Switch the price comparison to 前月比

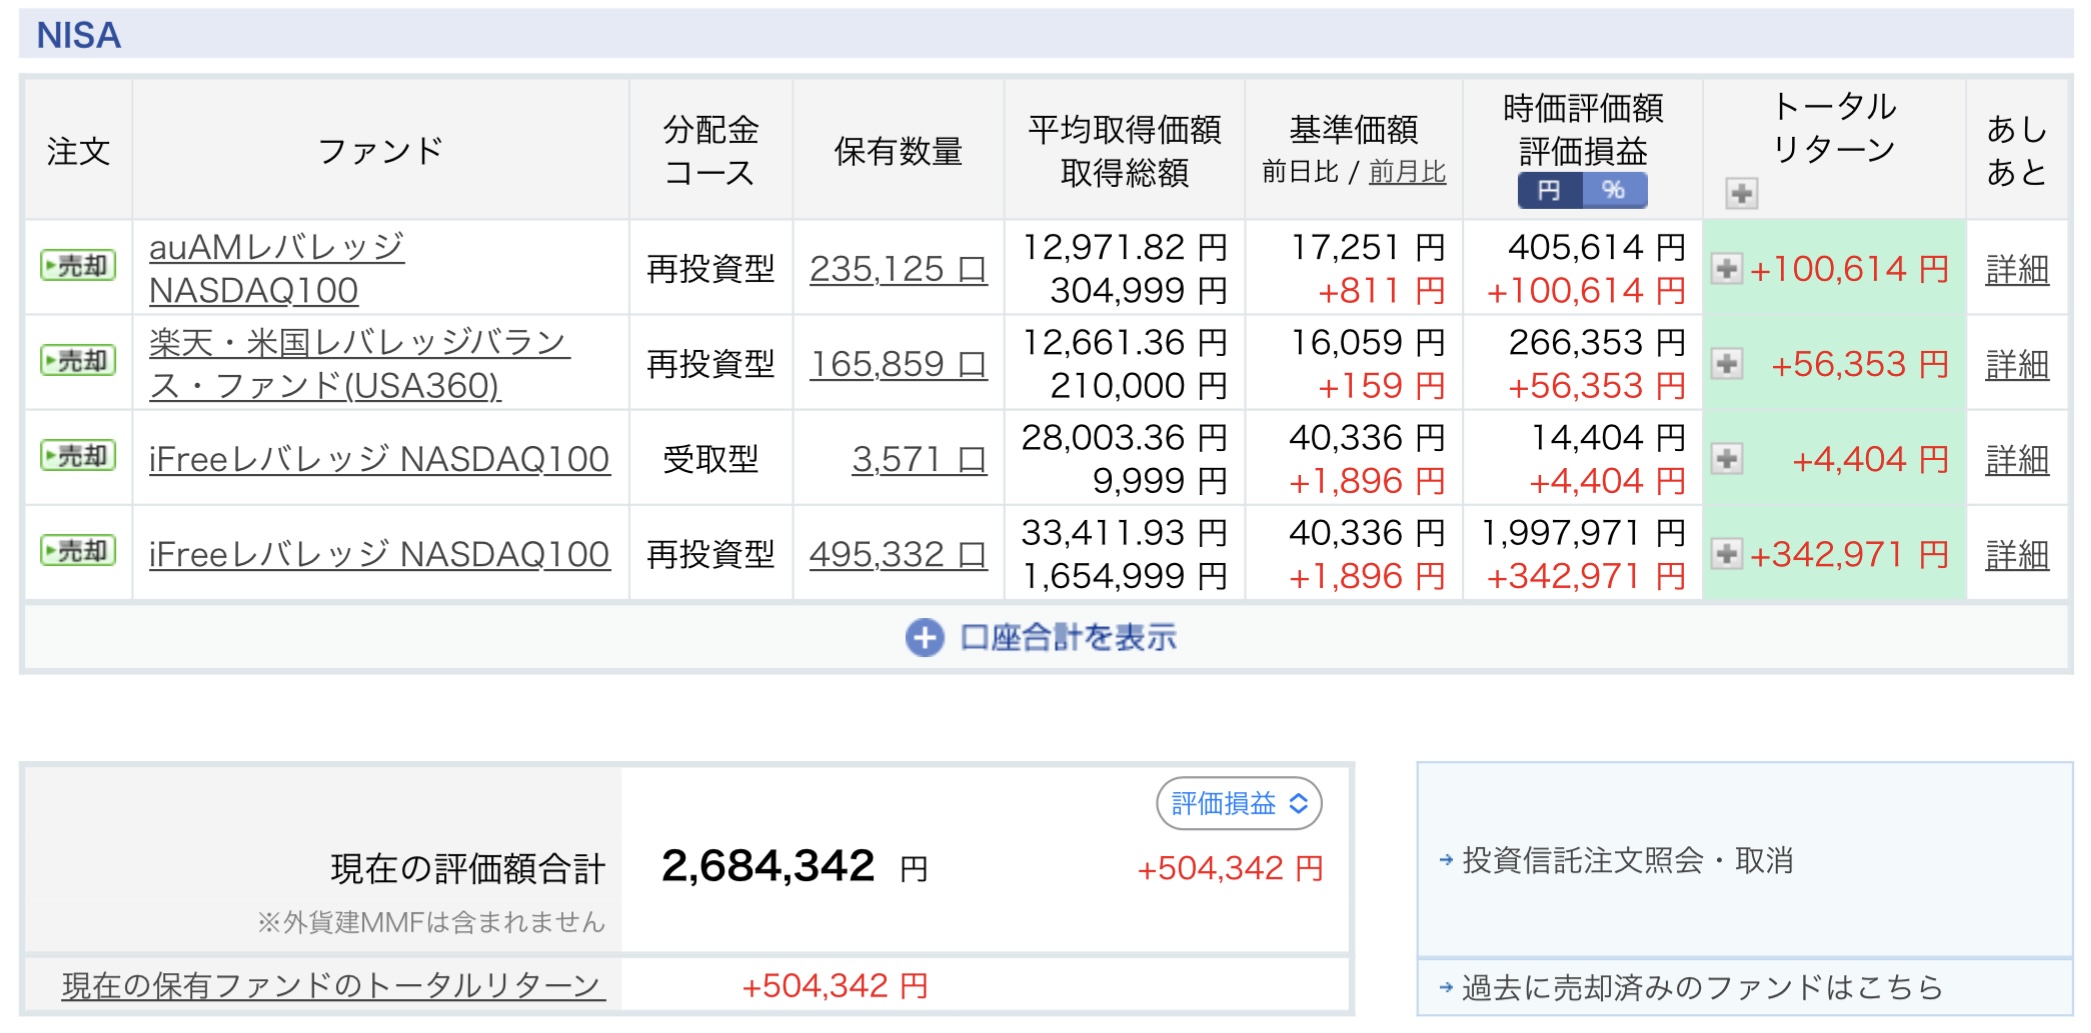point(1407,172)
